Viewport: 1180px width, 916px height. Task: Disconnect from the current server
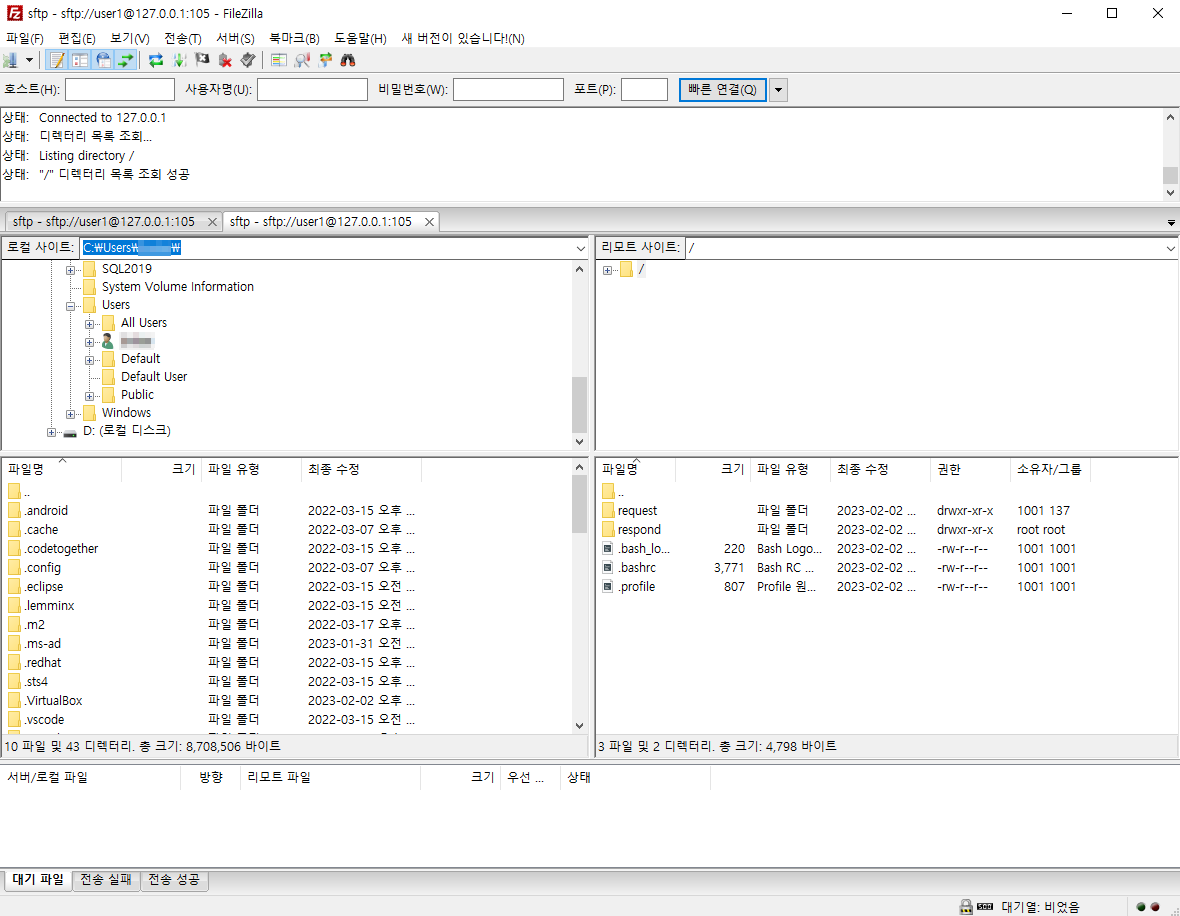(x=225, y=60)
